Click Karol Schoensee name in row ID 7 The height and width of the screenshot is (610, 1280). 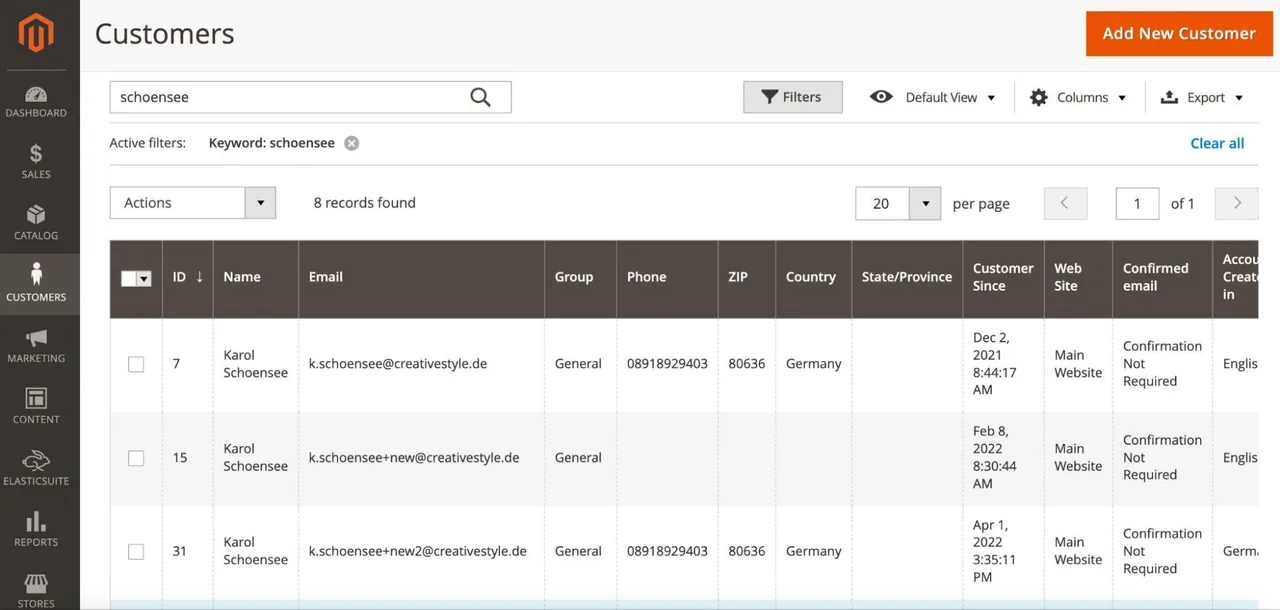pyautogui.click(x=255, y=364)
